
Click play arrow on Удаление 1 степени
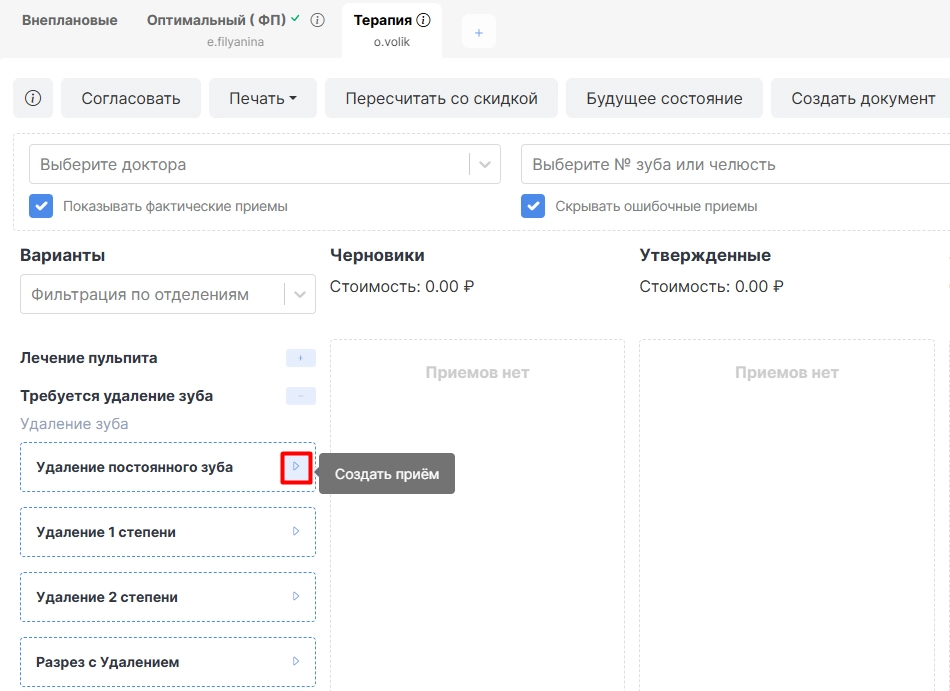pos(296,532)
